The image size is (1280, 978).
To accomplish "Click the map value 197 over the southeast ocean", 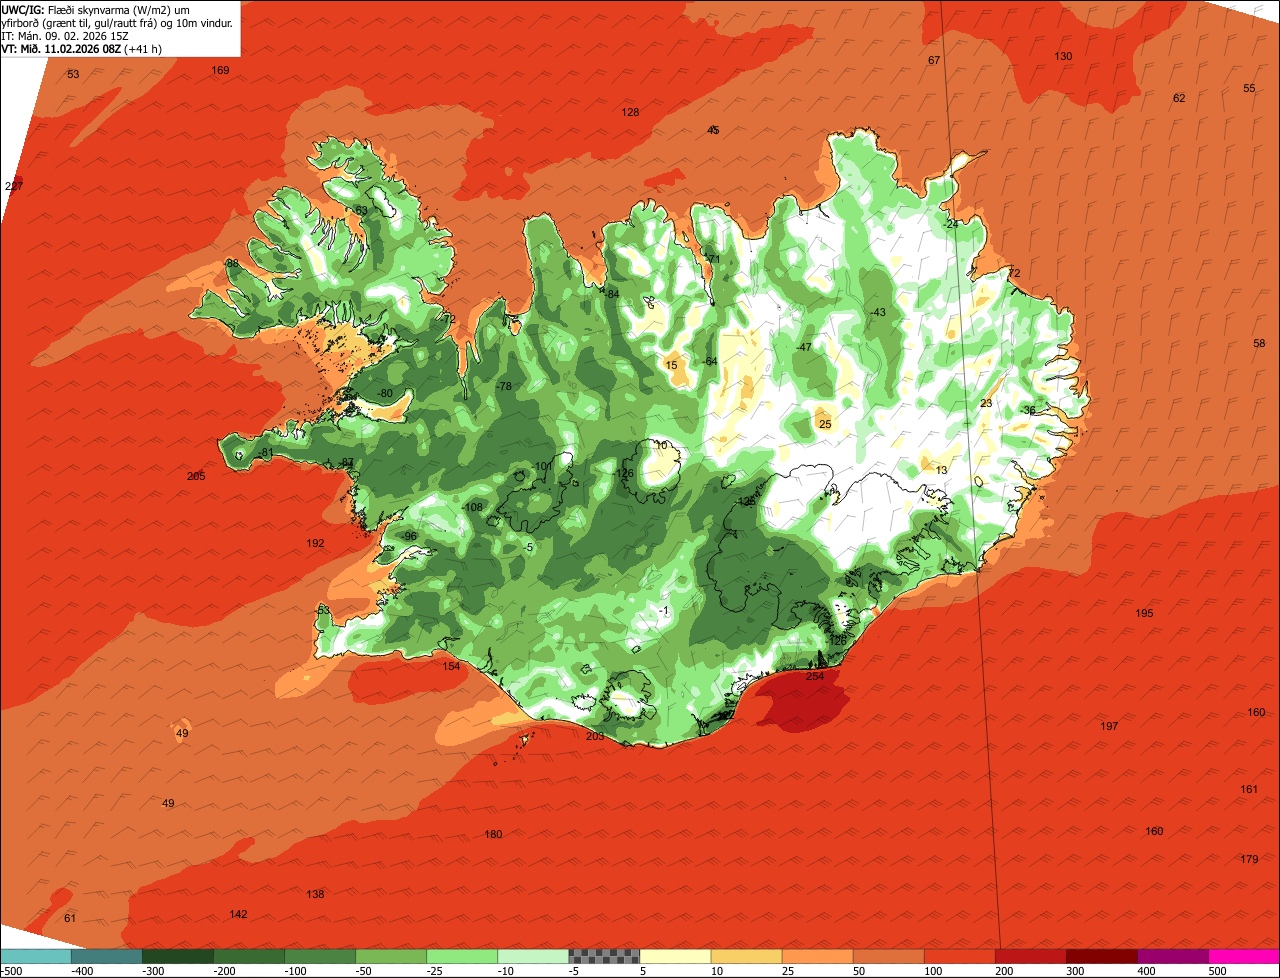I will click(x=1109, y=726).
